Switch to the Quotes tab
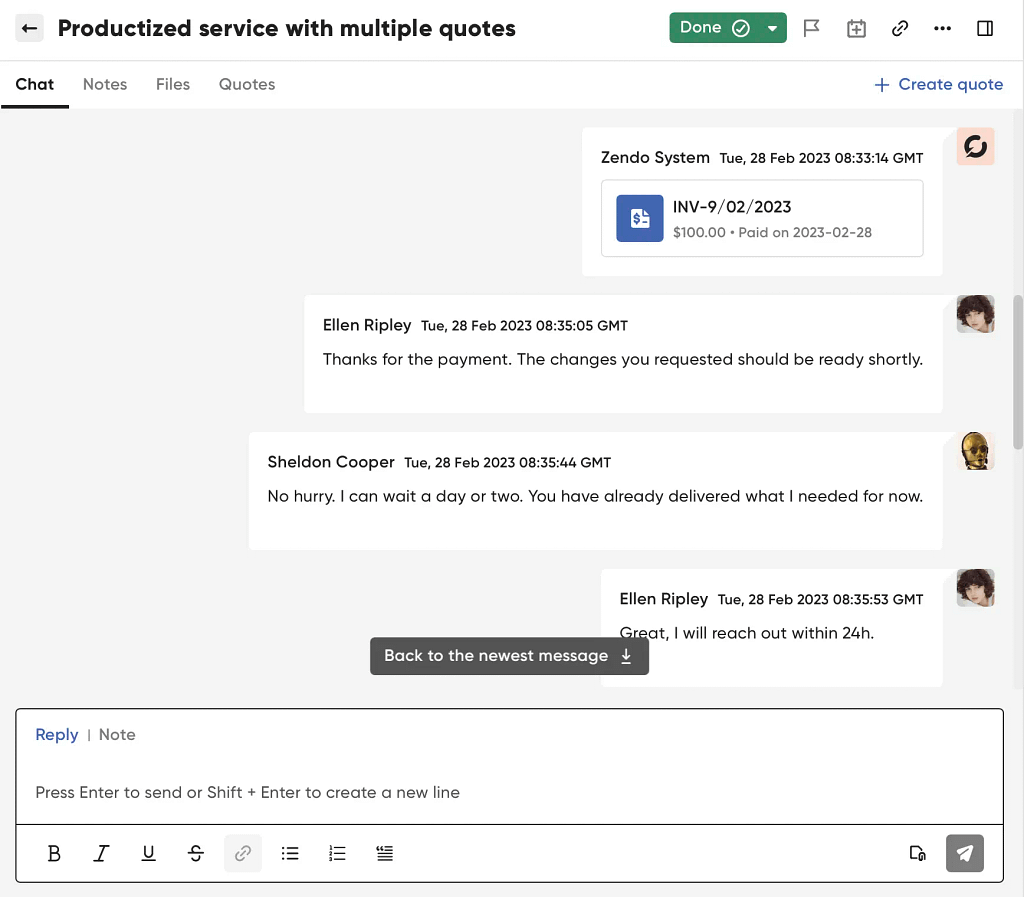 click(247, 84)
